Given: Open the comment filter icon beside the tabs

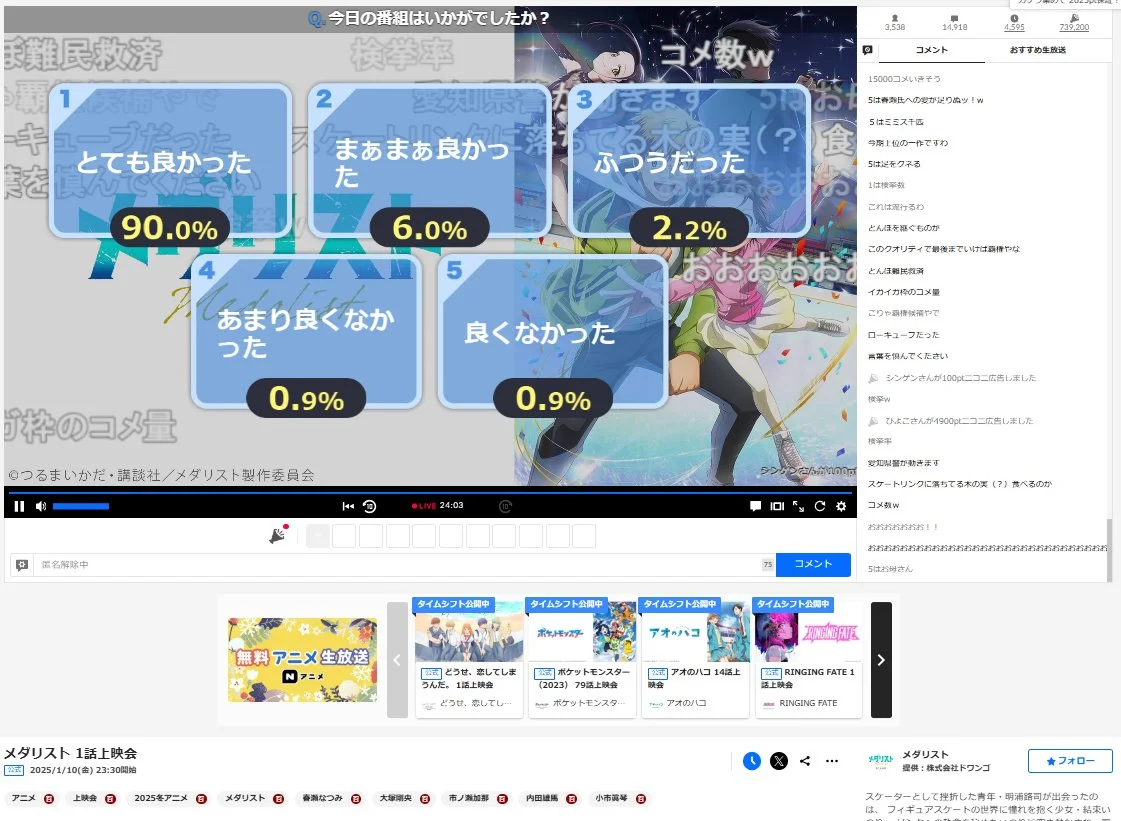Looking at the screenshot, I should click(x=867, y=50).
